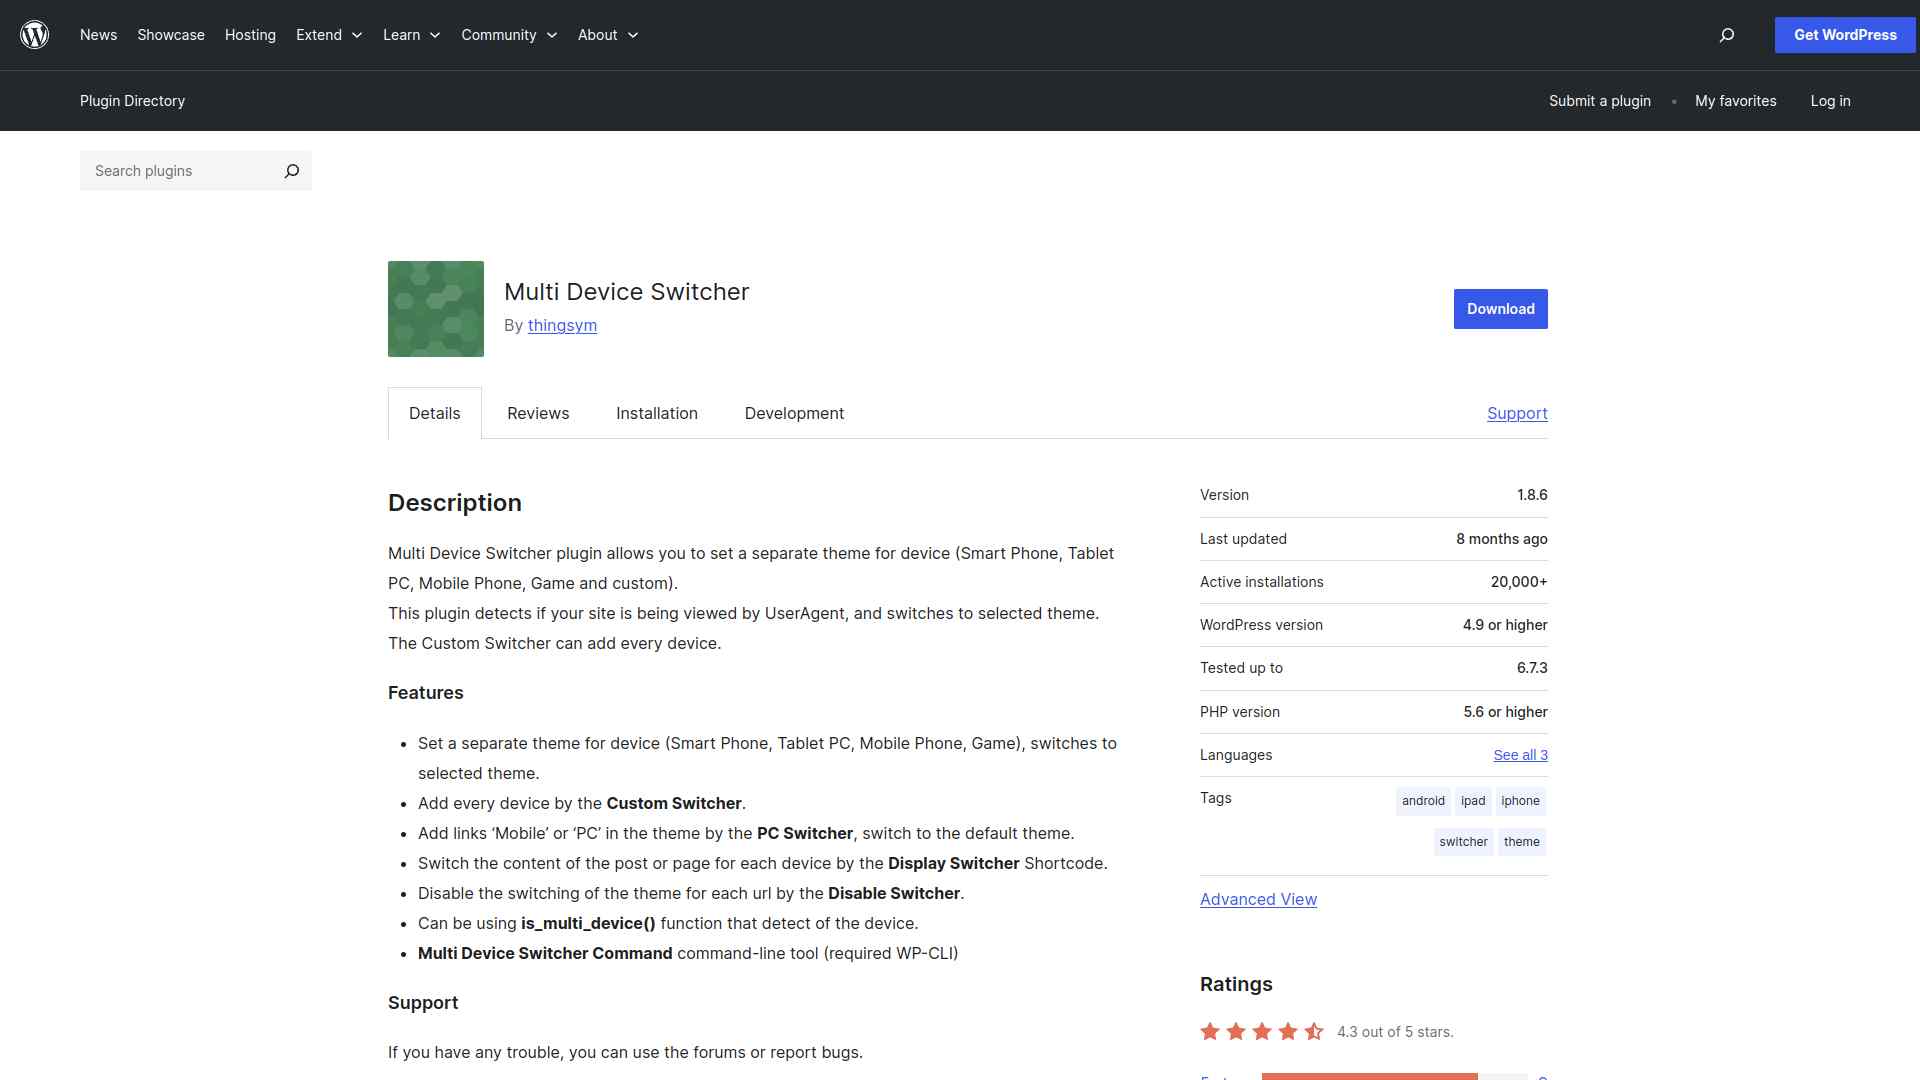
Task: Click the Multi Device Switcher plugin icon
Action: [x=436, y=309]
